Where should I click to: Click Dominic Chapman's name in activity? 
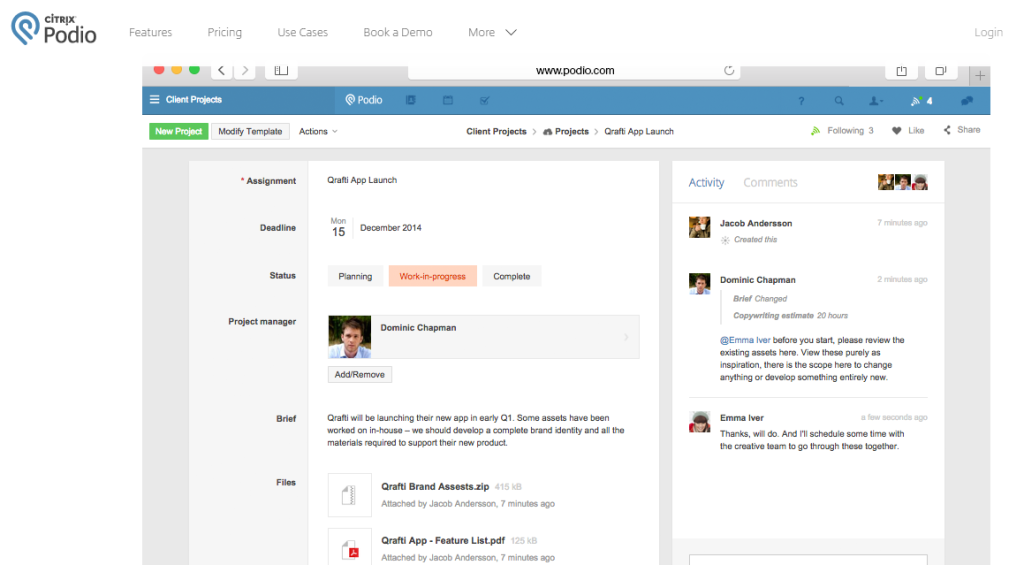758,280
